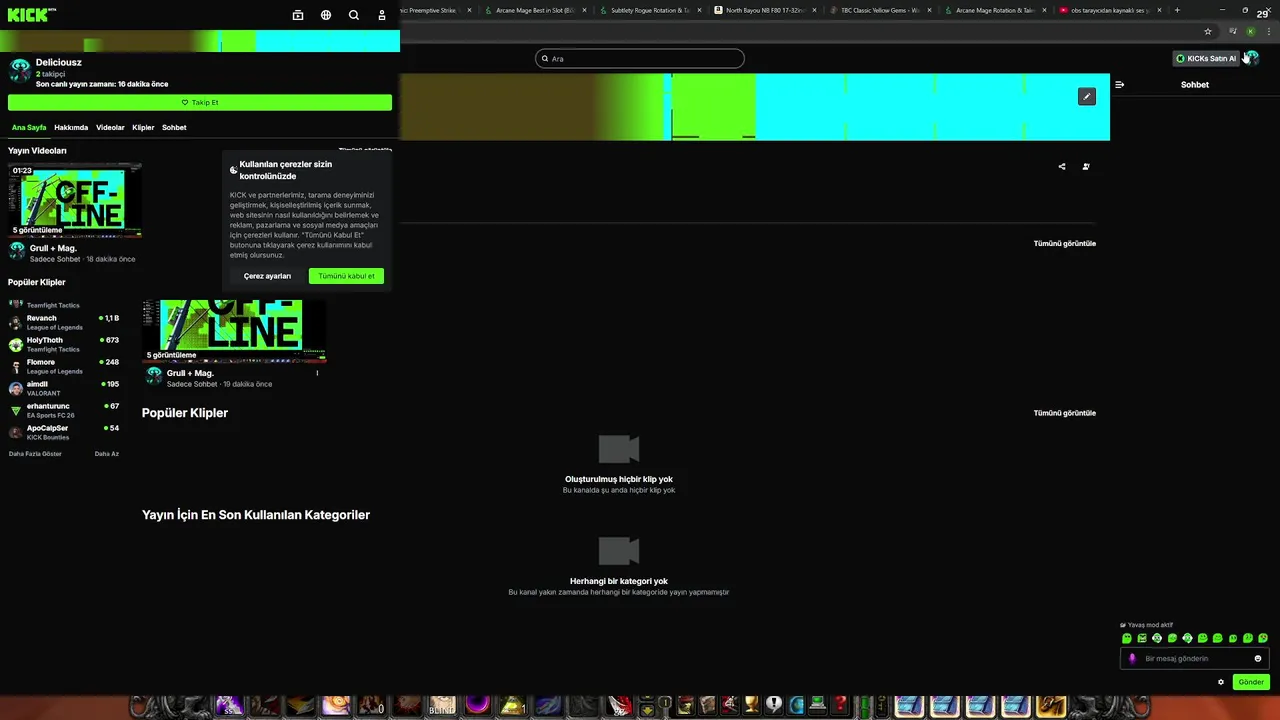Click the purple identity badge in the chat input
Viewport: 1280px width, 720px height.
(x=1132, y=658)
